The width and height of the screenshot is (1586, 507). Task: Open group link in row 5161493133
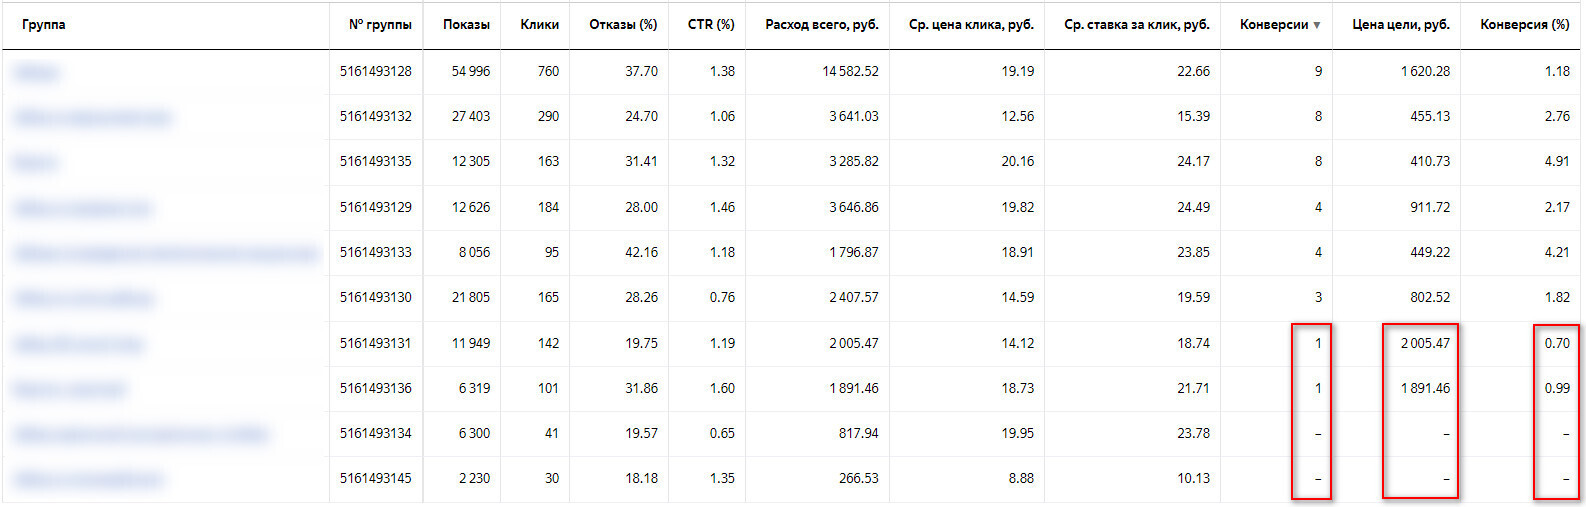tap(166, 253)
